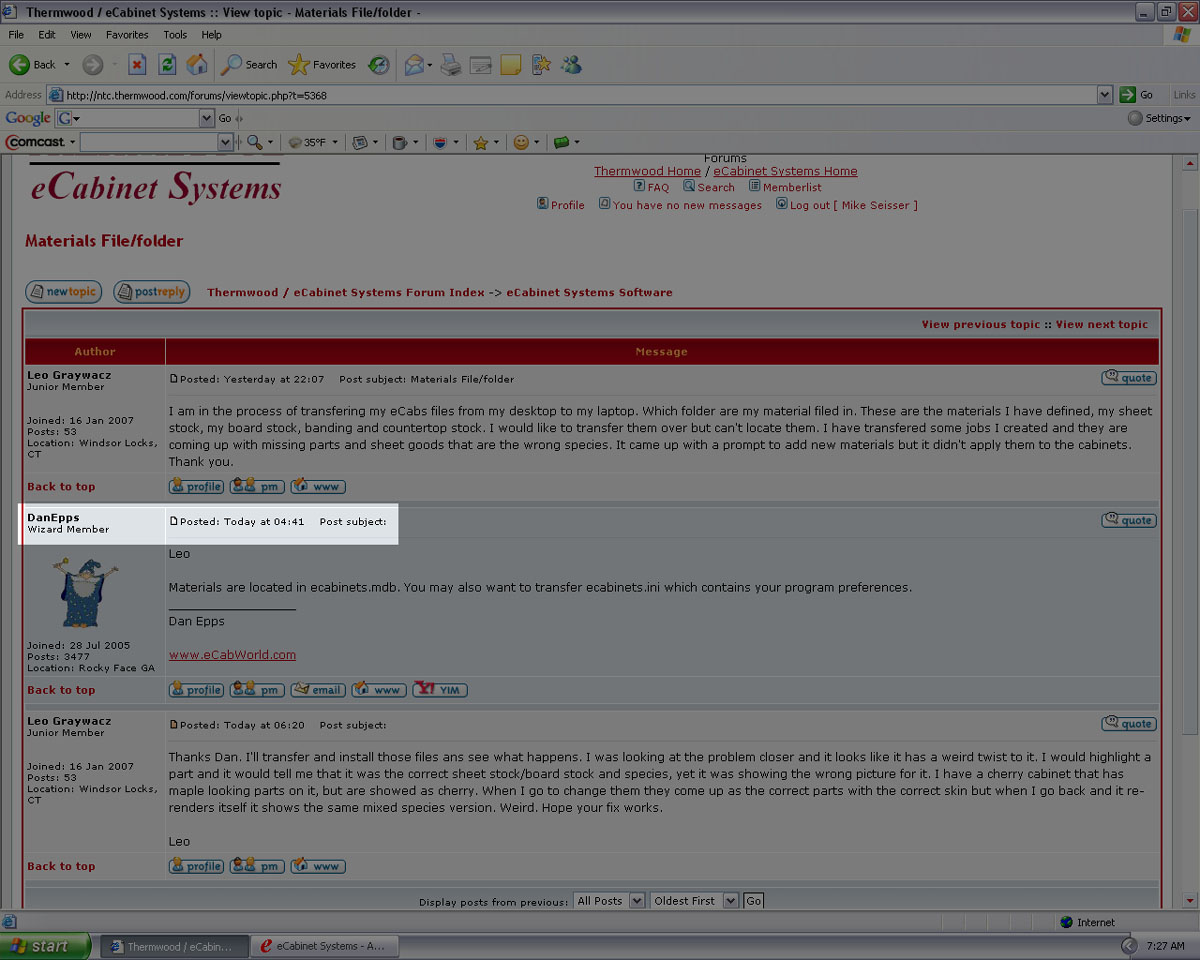The height and width of the screenshot is (960, 1200).
Task: Open the All Posts dropdown
Action: tap(609, 901)
